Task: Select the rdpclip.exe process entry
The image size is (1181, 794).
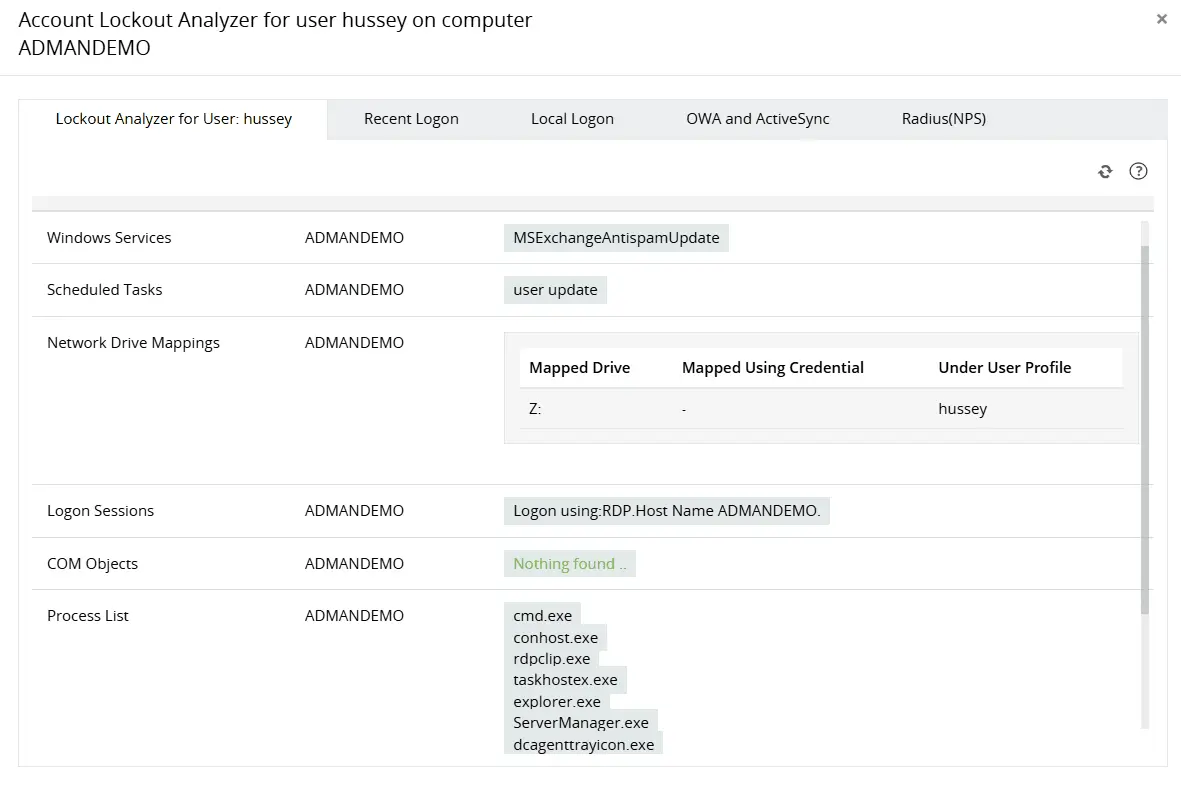Action: coord(551,658)
